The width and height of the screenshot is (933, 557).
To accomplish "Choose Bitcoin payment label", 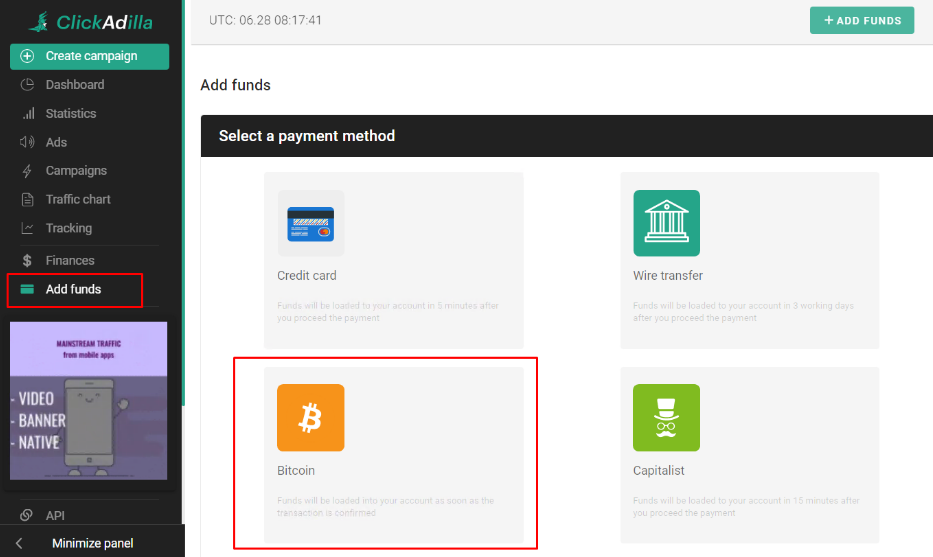I will [296, 470].
